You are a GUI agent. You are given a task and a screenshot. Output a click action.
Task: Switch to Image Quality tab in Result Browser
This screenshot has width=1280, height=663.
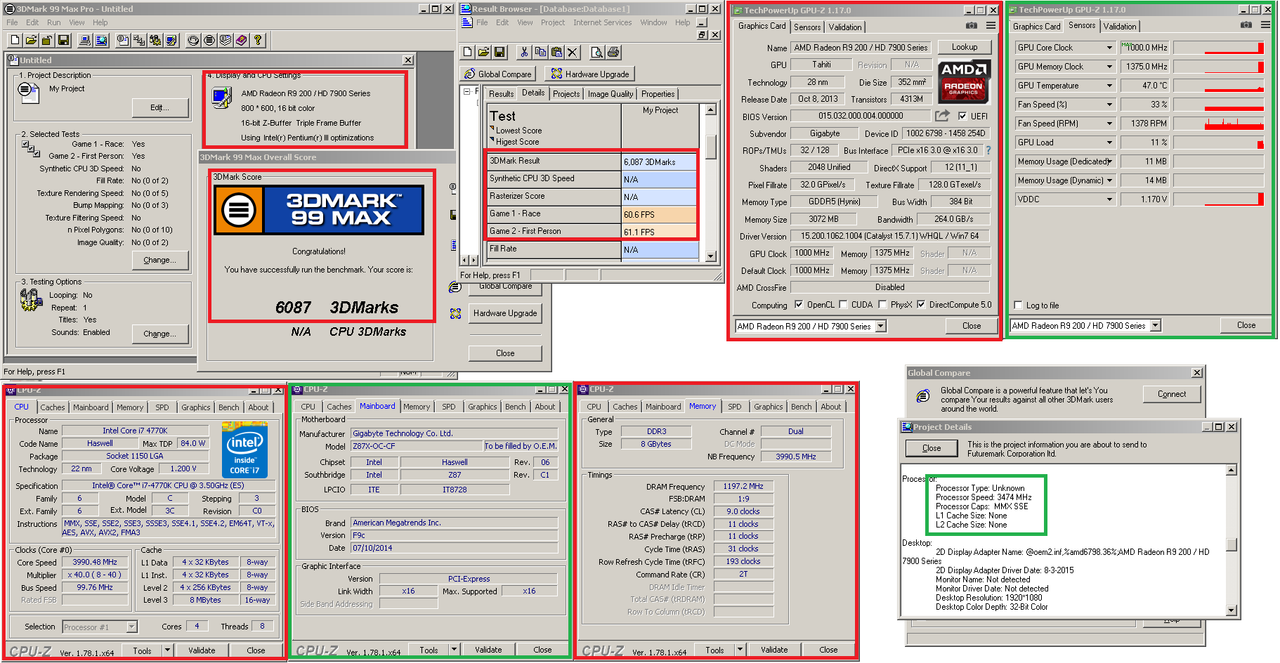(x=610, y=94)
